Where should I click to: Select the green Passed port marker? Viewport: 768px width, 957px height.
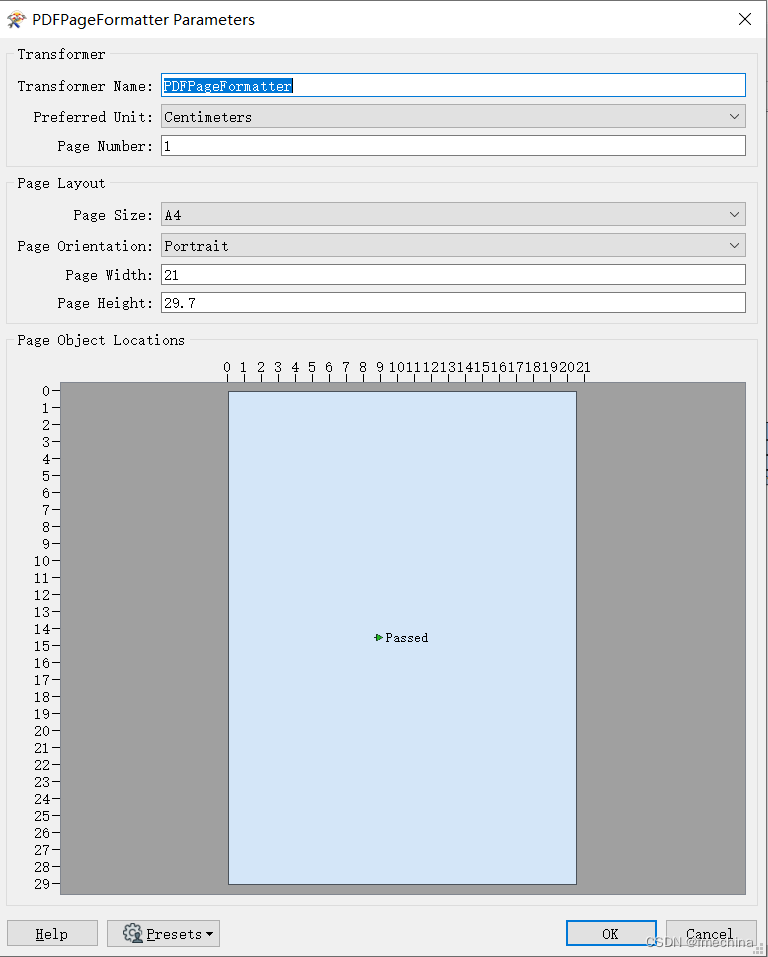[x=379, y=637]
